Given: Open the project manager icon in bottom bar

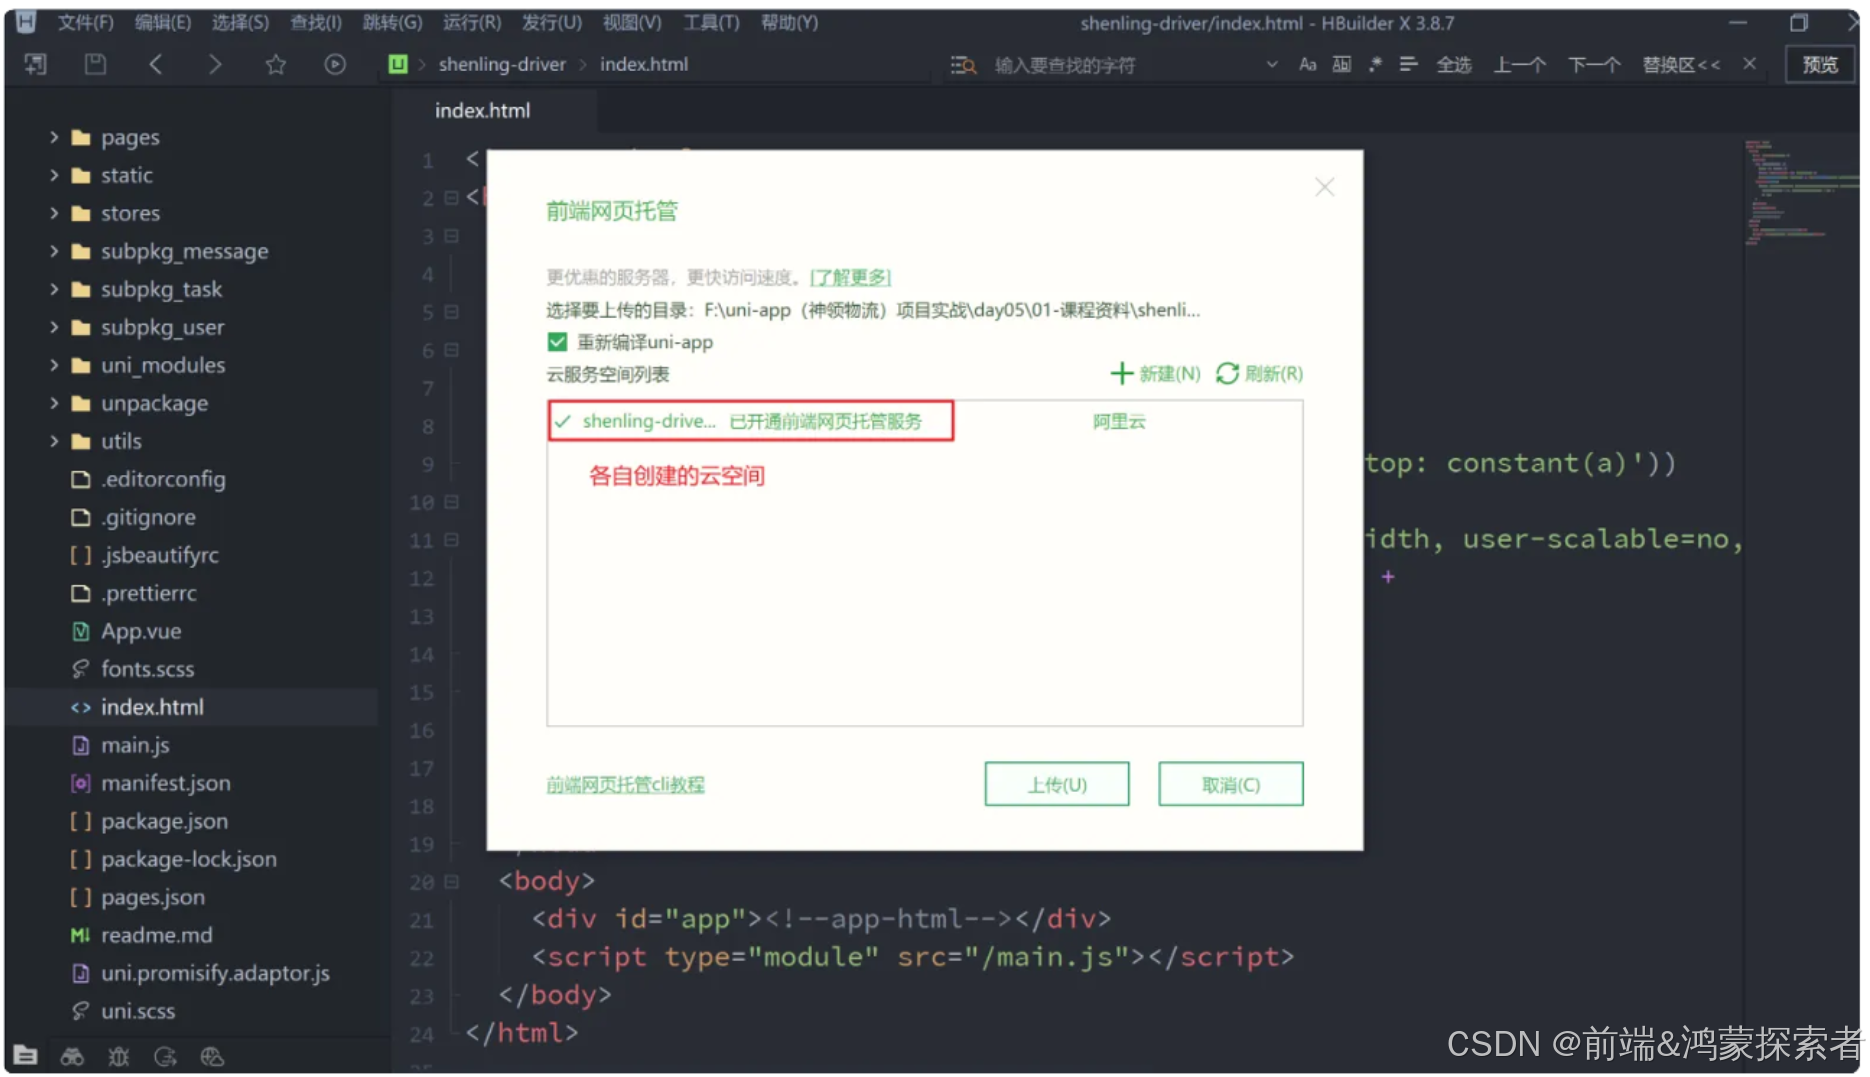Looking at the screenshot, I should point(26,1055).
